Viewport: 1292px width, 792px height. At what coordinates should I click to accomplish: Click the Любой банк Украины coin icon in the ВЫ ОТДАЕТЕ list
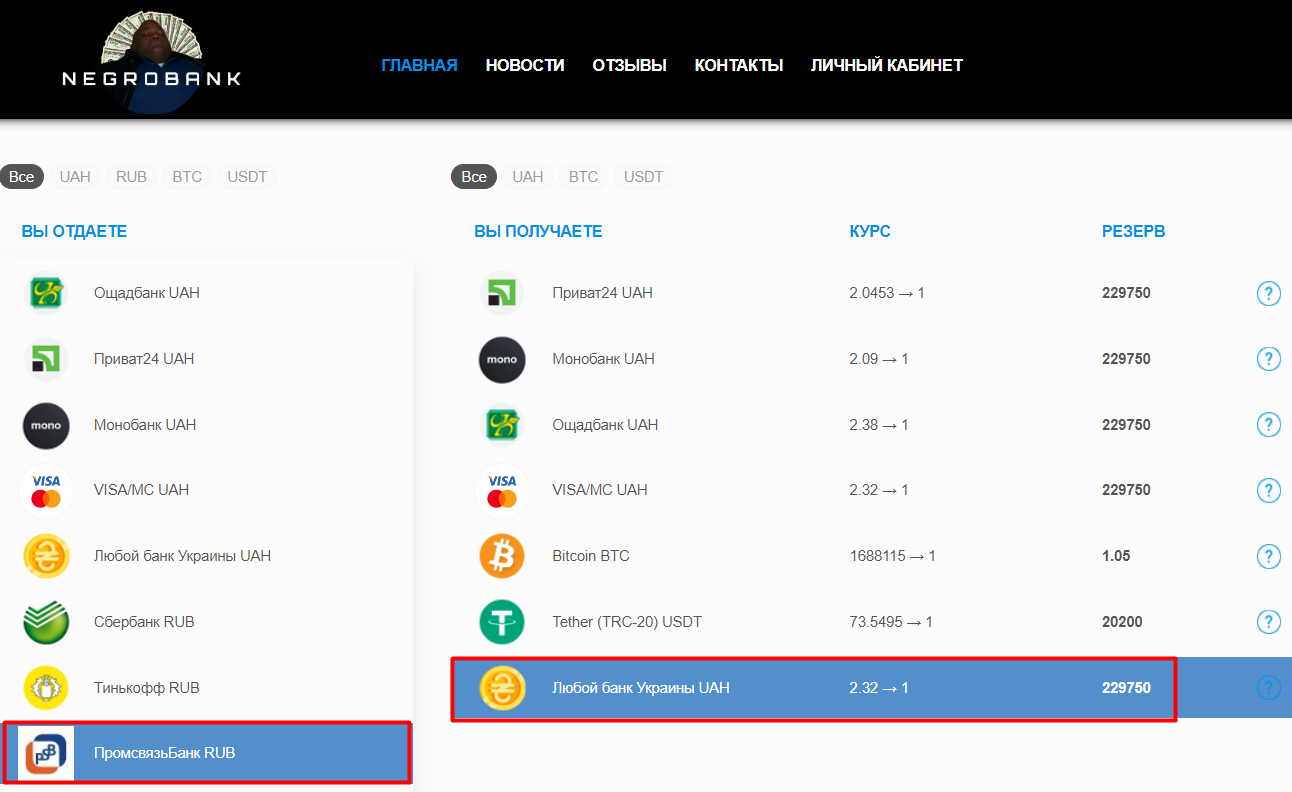[46, 556]
